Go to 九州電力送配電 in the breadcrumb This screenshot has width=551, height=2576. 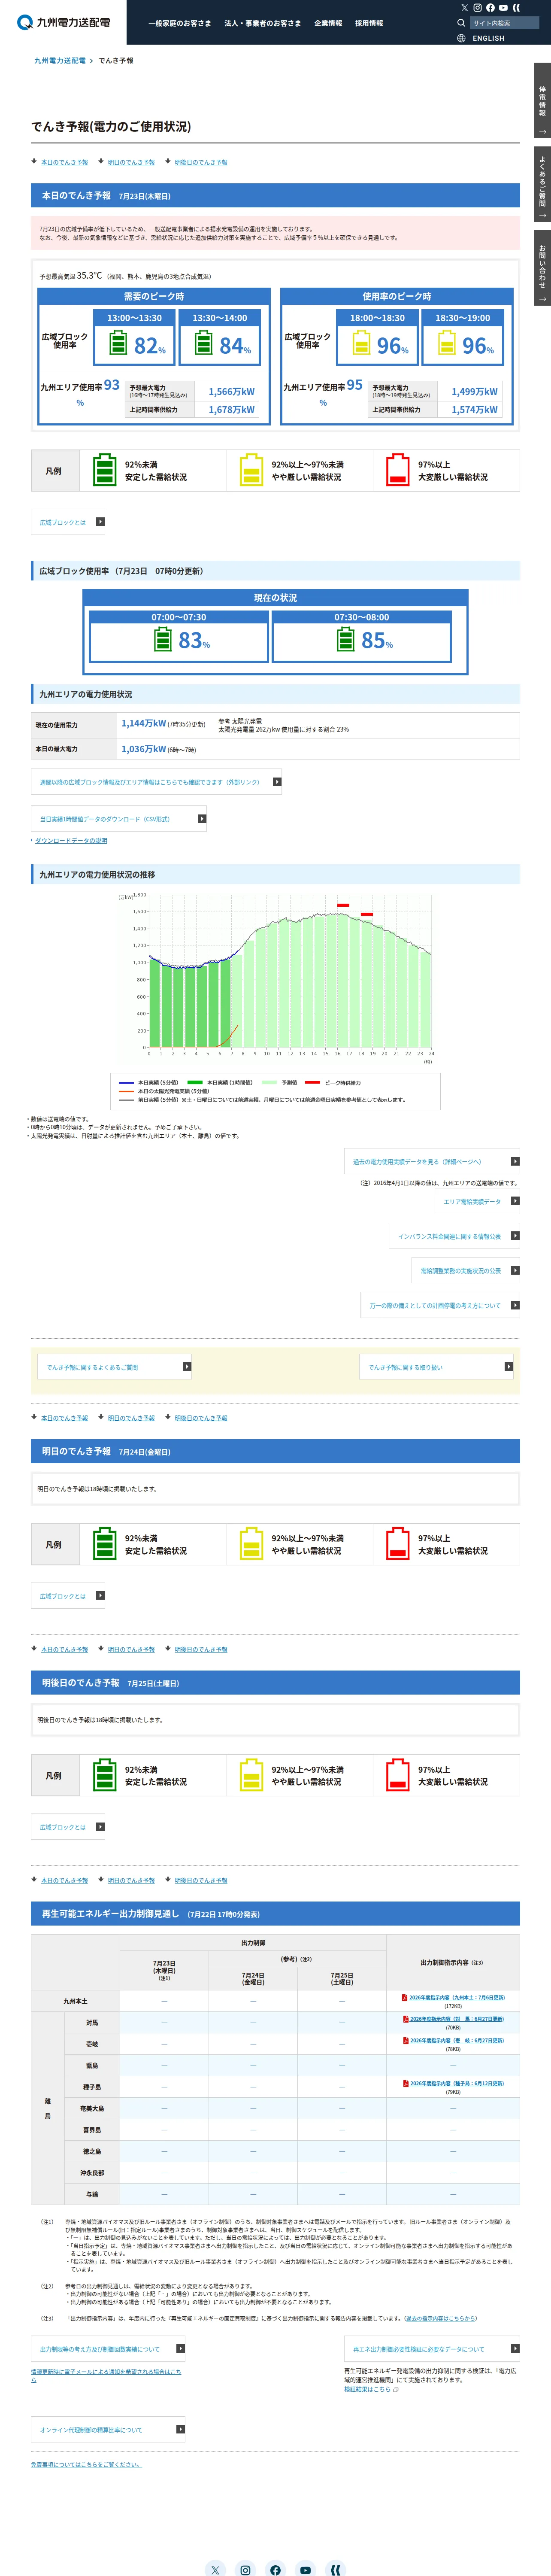(x=60, y=61)
